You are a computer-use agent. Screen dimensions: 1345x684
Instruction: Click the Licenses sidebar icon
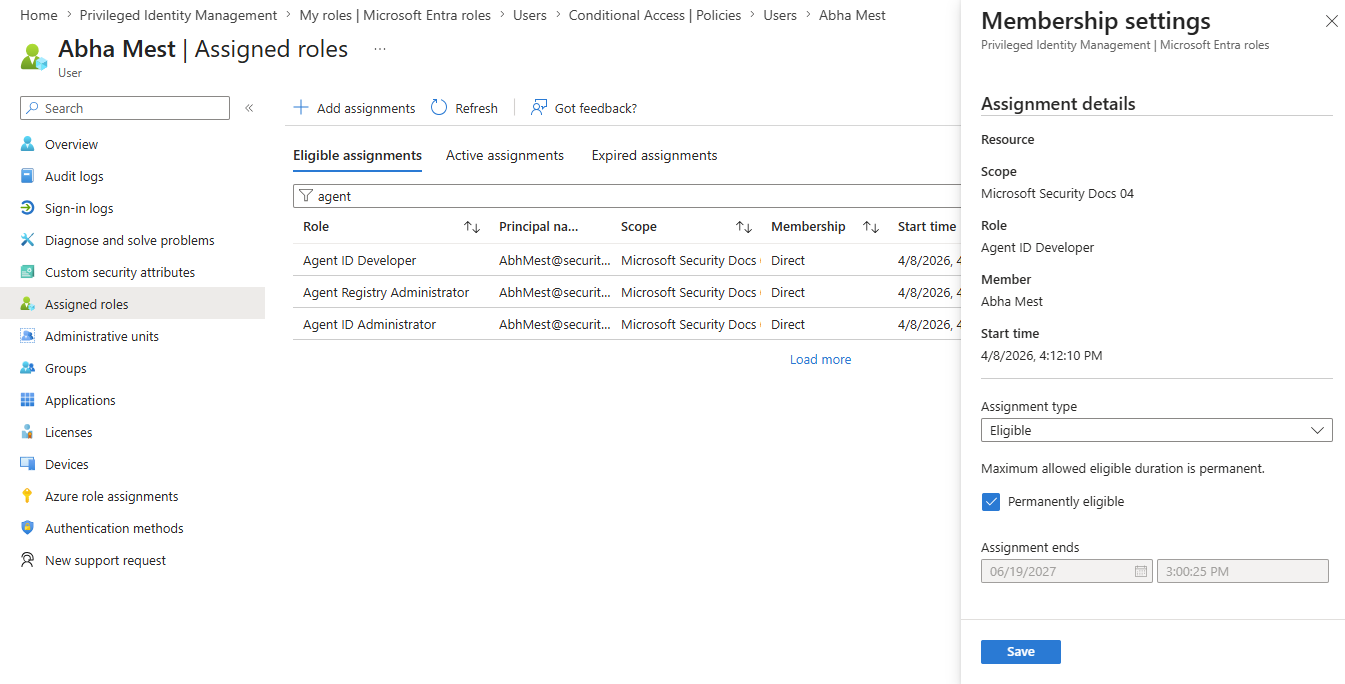click(x=28, y=432)
